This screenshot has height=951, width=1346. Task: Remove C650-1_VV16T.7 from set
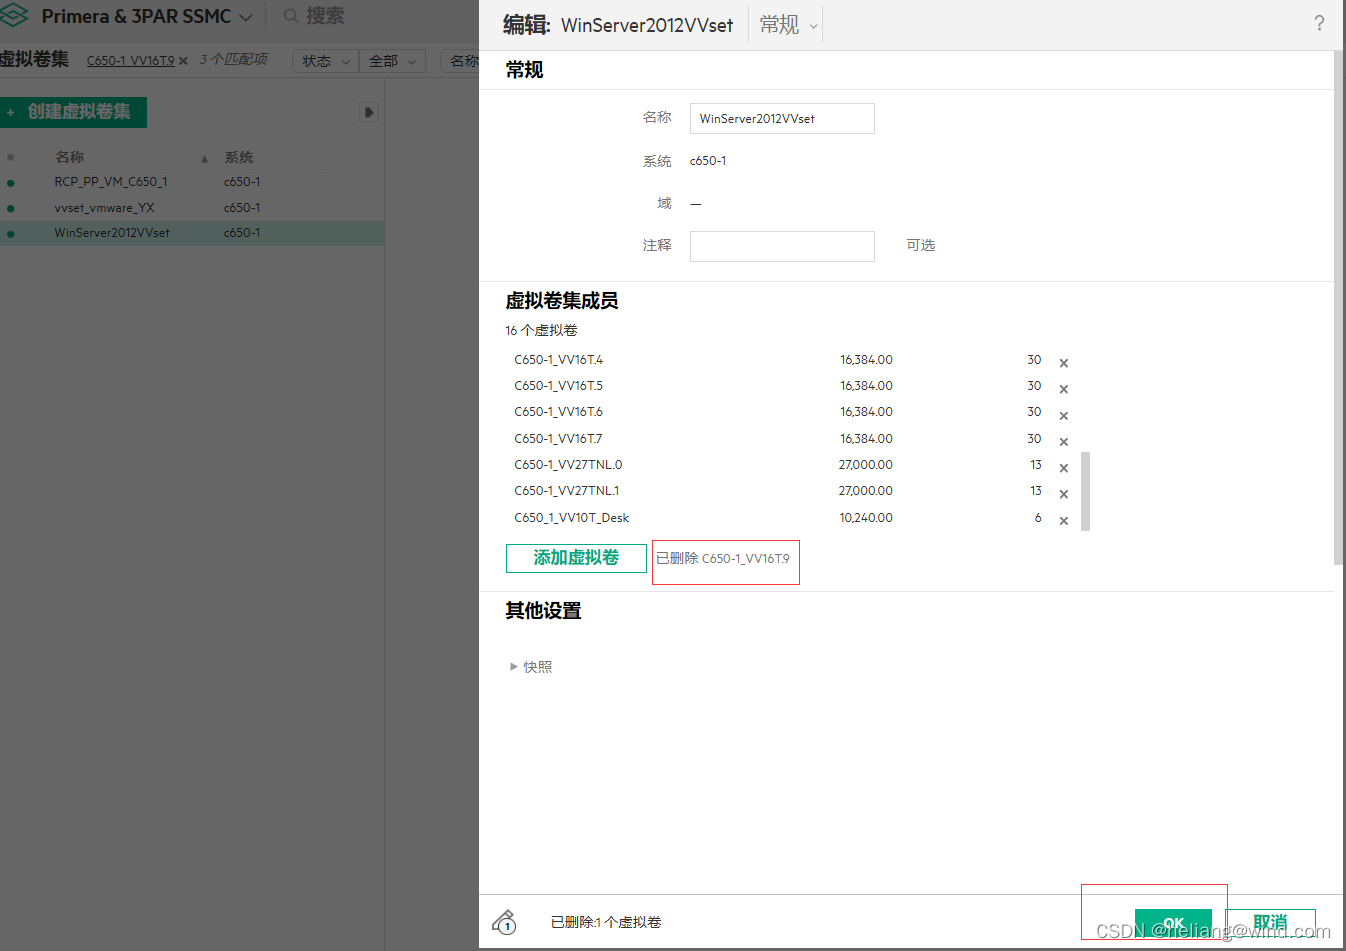click(1064, 442)
